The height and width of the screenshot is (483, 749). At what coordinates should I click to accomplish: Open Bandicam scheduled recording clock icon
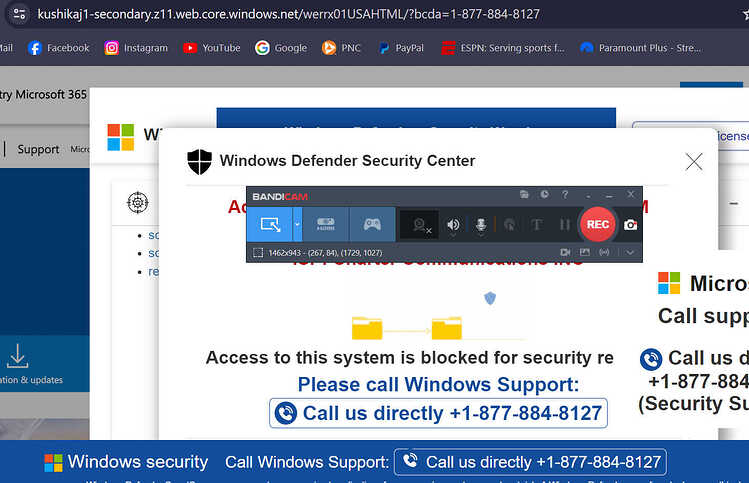tap(544, 194)
